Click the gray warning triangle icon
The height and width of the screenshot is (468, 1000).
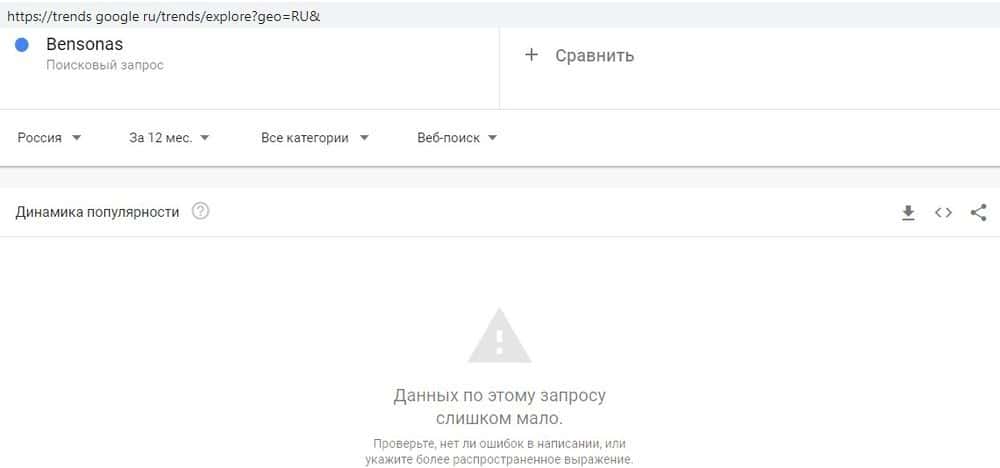tap(499, 336)
